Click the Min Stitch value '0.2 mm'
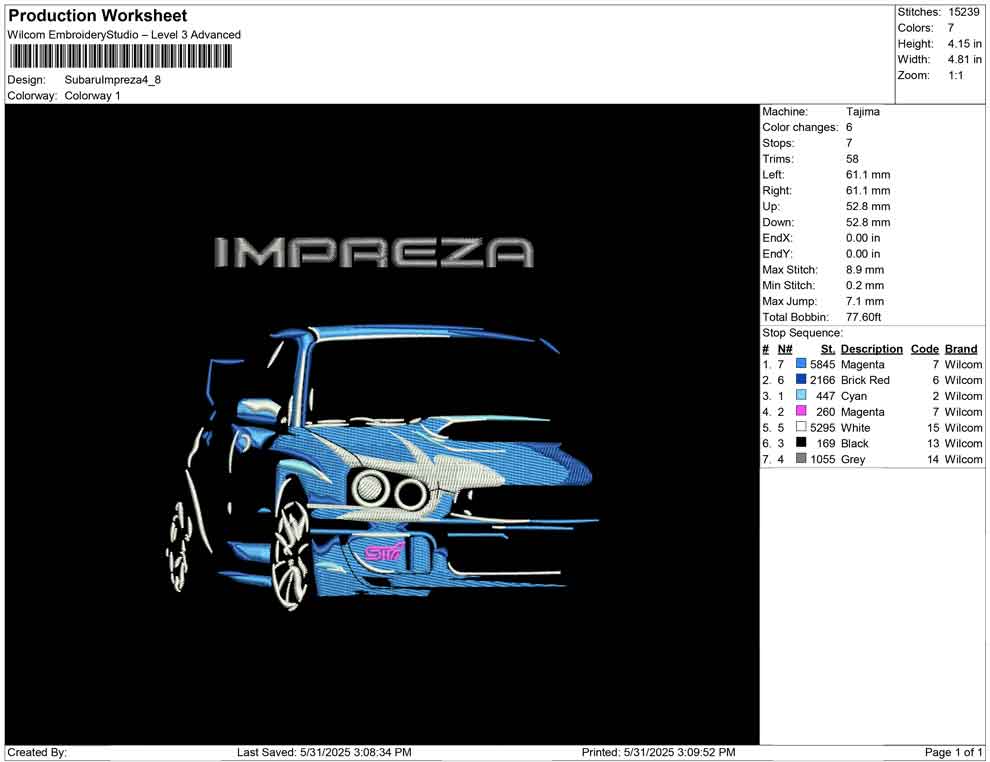 [x=865, y=285]
